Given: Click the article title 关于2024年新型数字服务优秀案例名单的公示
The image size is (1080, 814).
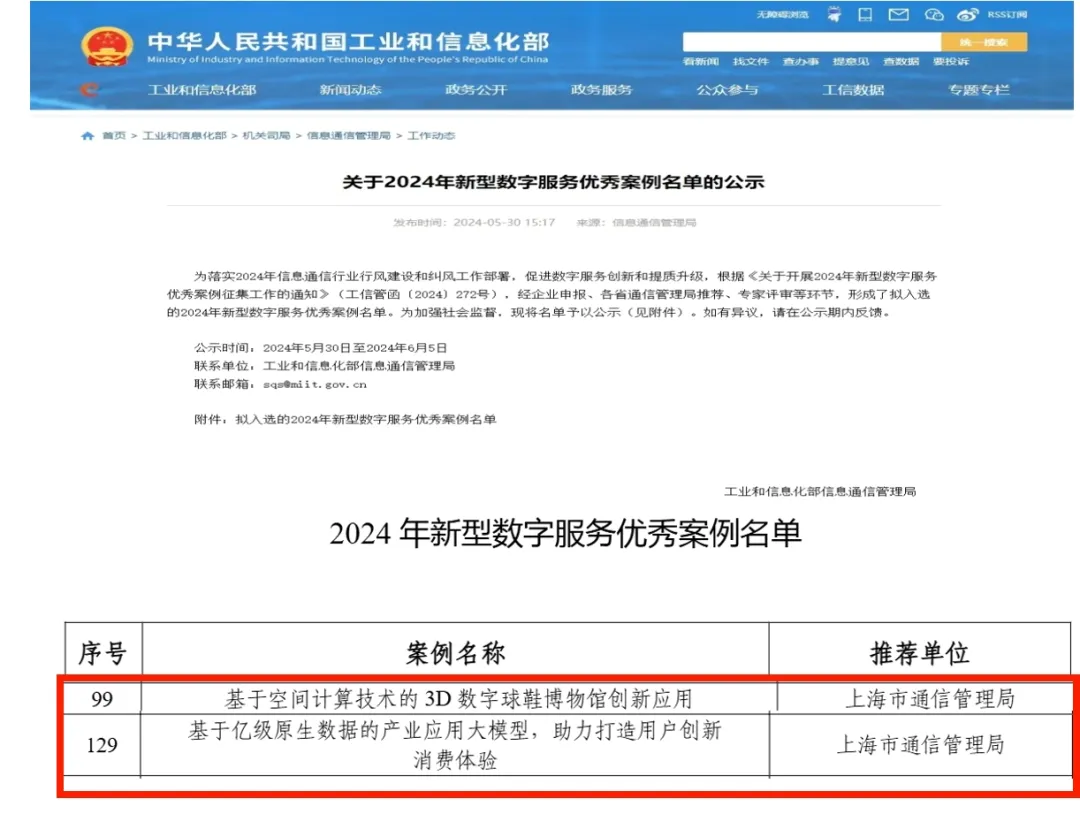Looking at the screenshot, I should point(554,182).
